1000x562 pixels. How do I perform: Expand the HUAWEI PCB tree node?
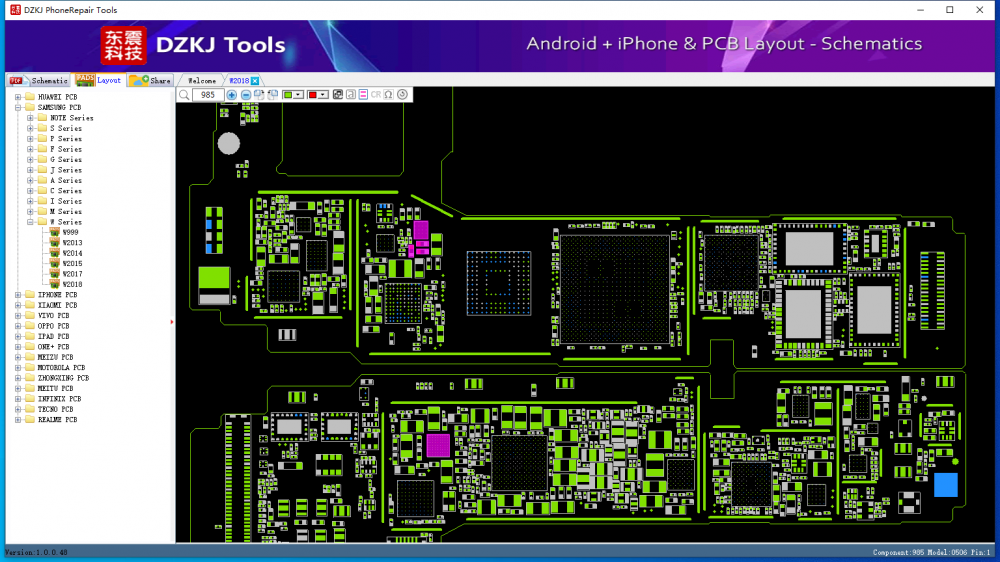(x=18, y=97)
